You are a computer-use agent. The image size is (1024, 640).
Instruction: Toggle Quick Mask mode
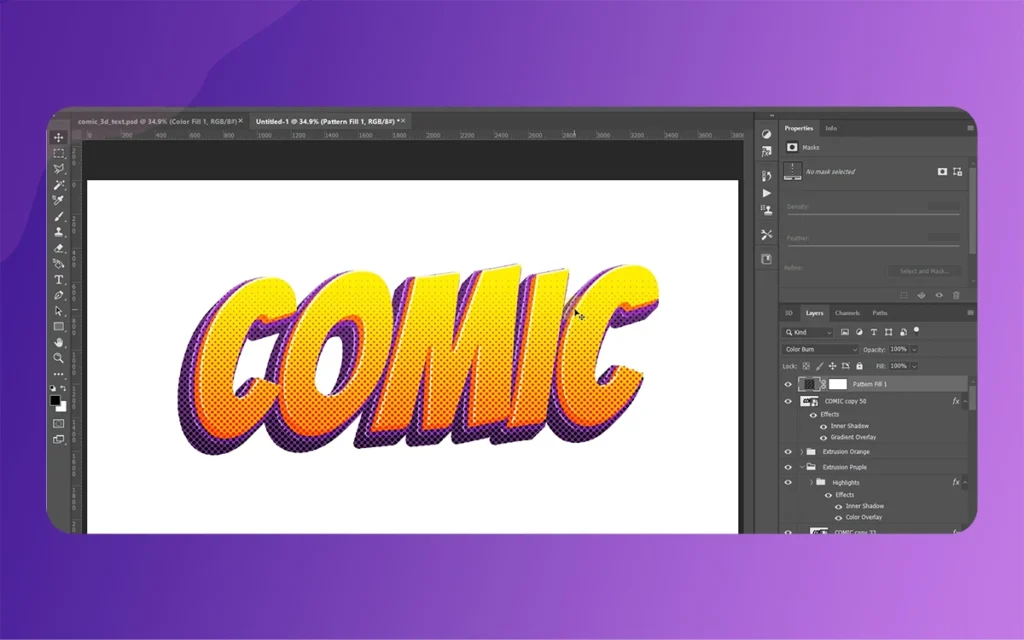pyautogui.click(x=59, y=423)
